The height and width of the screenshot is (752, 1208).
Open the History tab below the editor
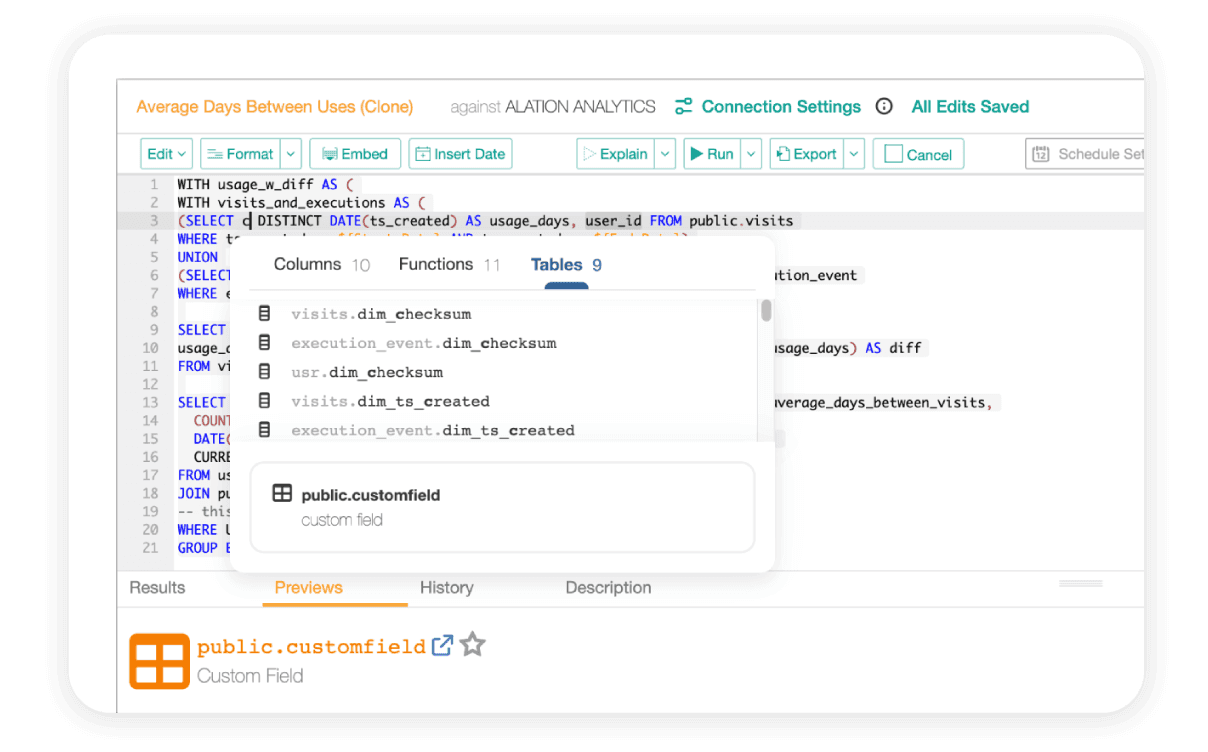pyautogui.click(x=446, y=587)
